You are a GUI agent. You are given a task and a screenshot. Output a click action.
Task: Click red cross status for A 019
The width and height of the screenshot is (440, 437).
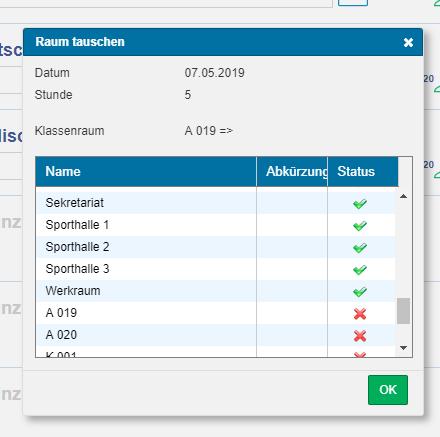coord(360,313)
